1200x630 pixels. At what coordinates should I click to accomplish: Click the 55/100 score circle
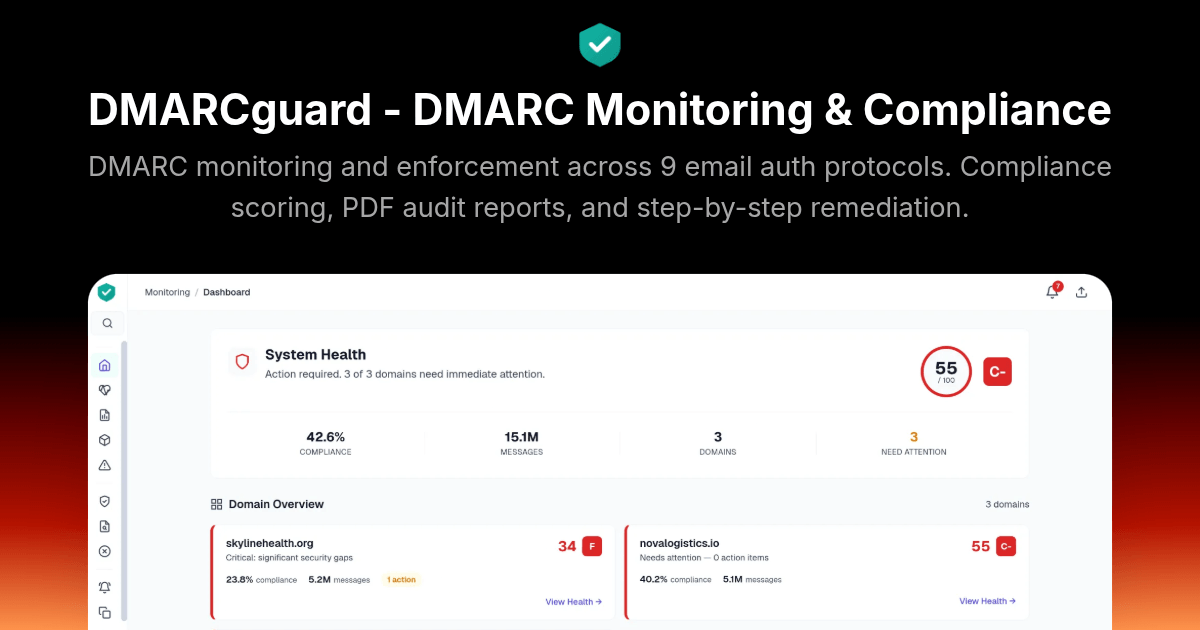(946, 372)
